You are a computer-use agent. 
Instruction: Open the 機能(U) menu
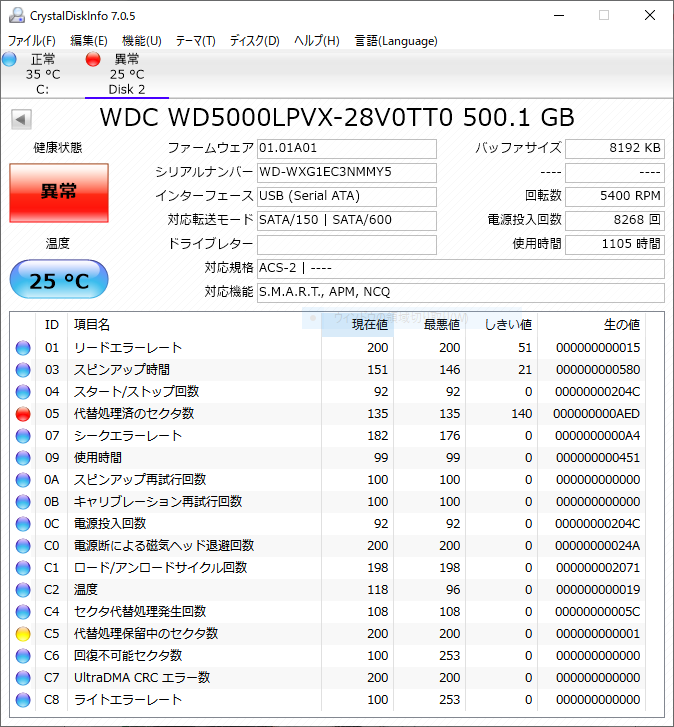point(141,41)
